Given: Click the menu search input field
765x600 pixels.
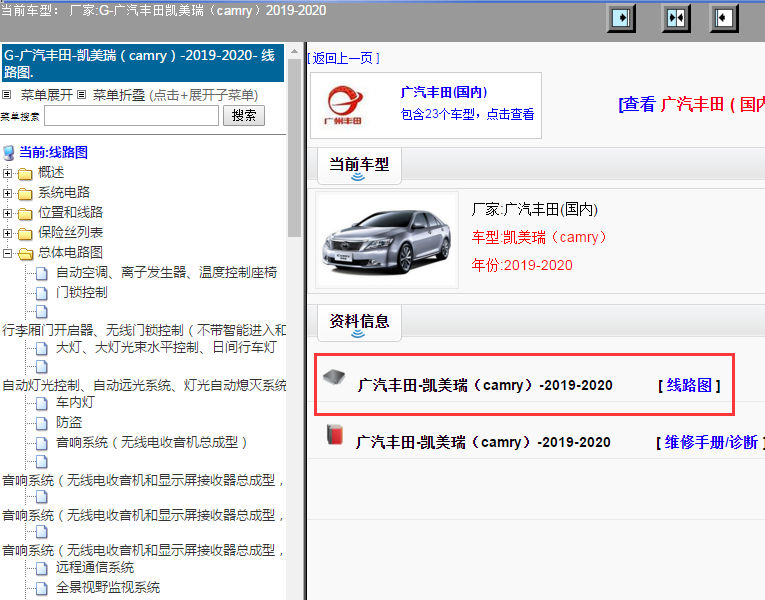Looking at the screenshot, I should 131,116.
